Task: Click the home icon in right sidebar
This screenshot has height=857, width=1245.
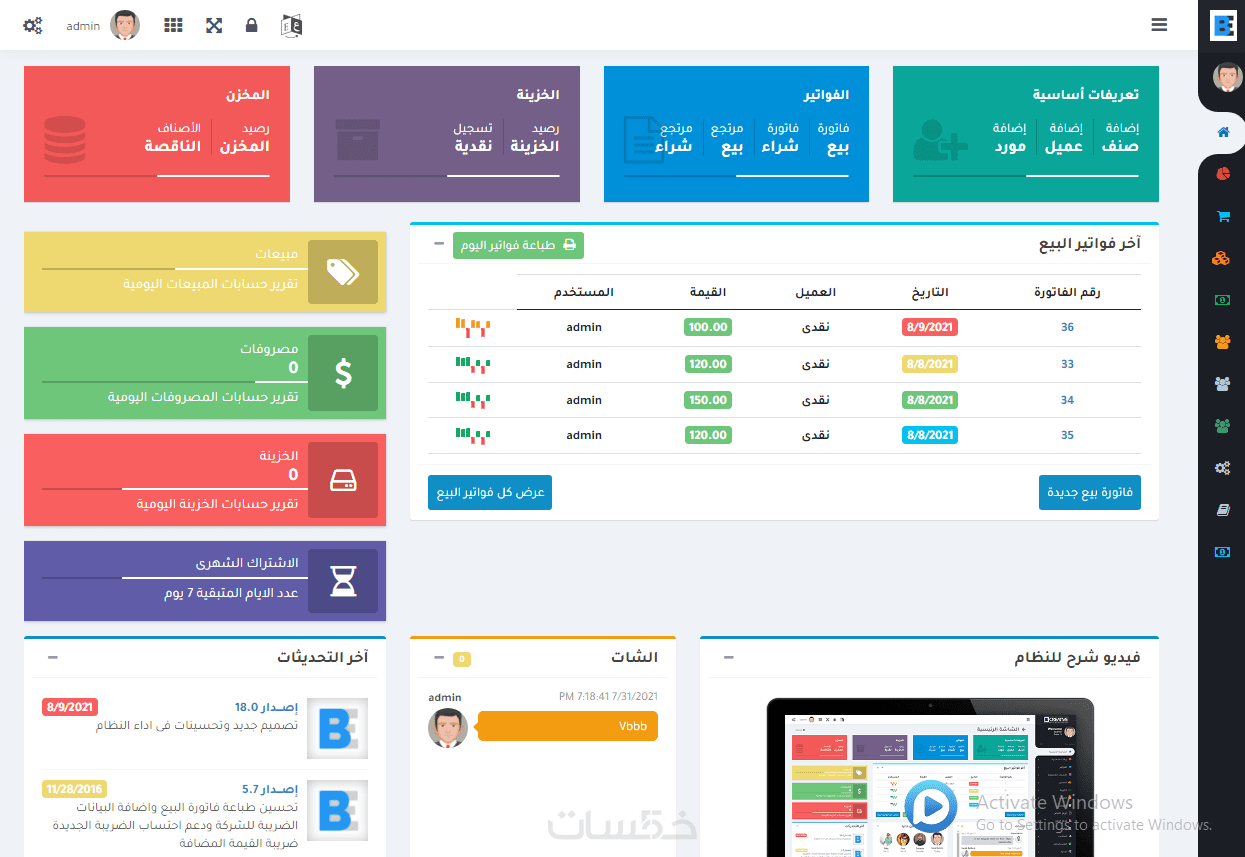Action: pos(1222,132)
